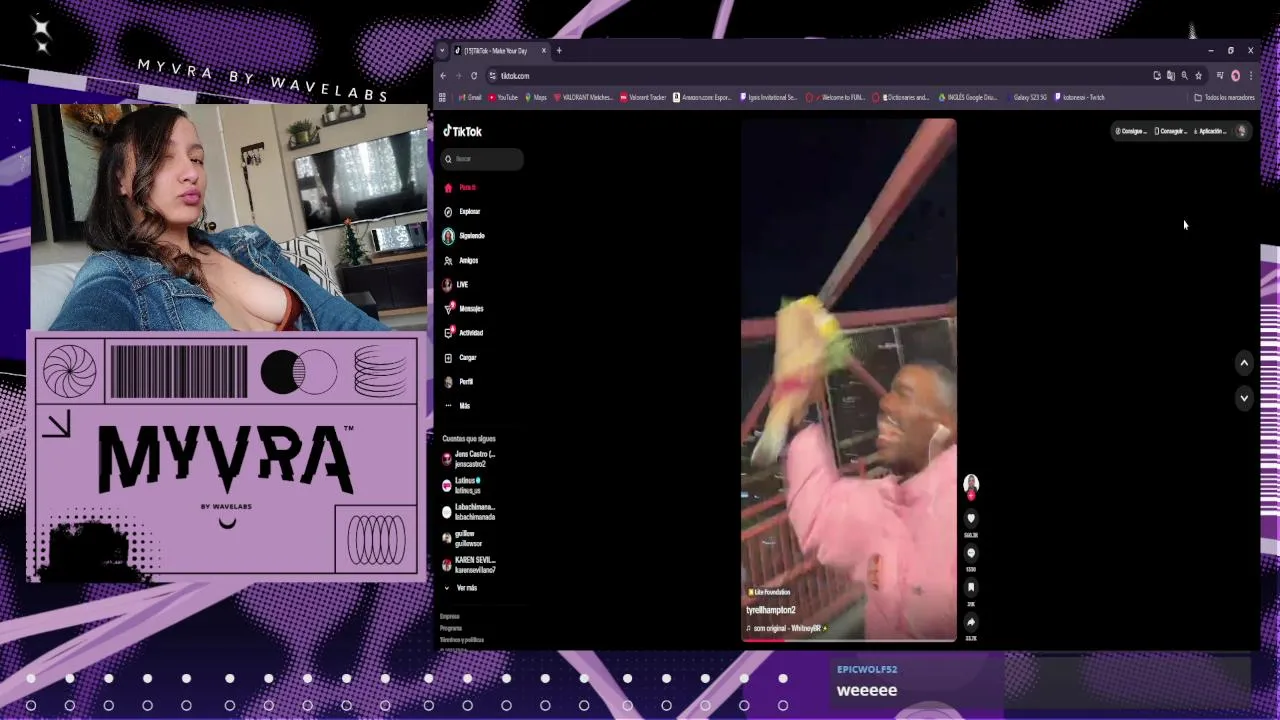
Task: Open the video creator's avatar
Action: click(970, 484)
